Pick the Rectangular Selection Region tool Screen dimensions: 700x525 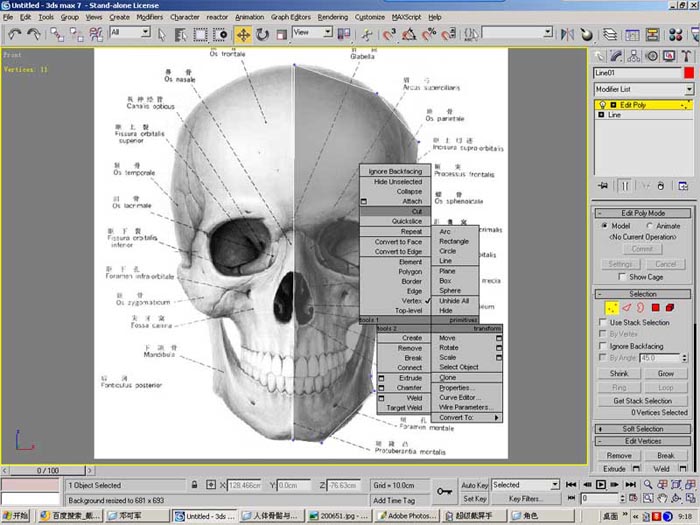[x=200, y=34]
